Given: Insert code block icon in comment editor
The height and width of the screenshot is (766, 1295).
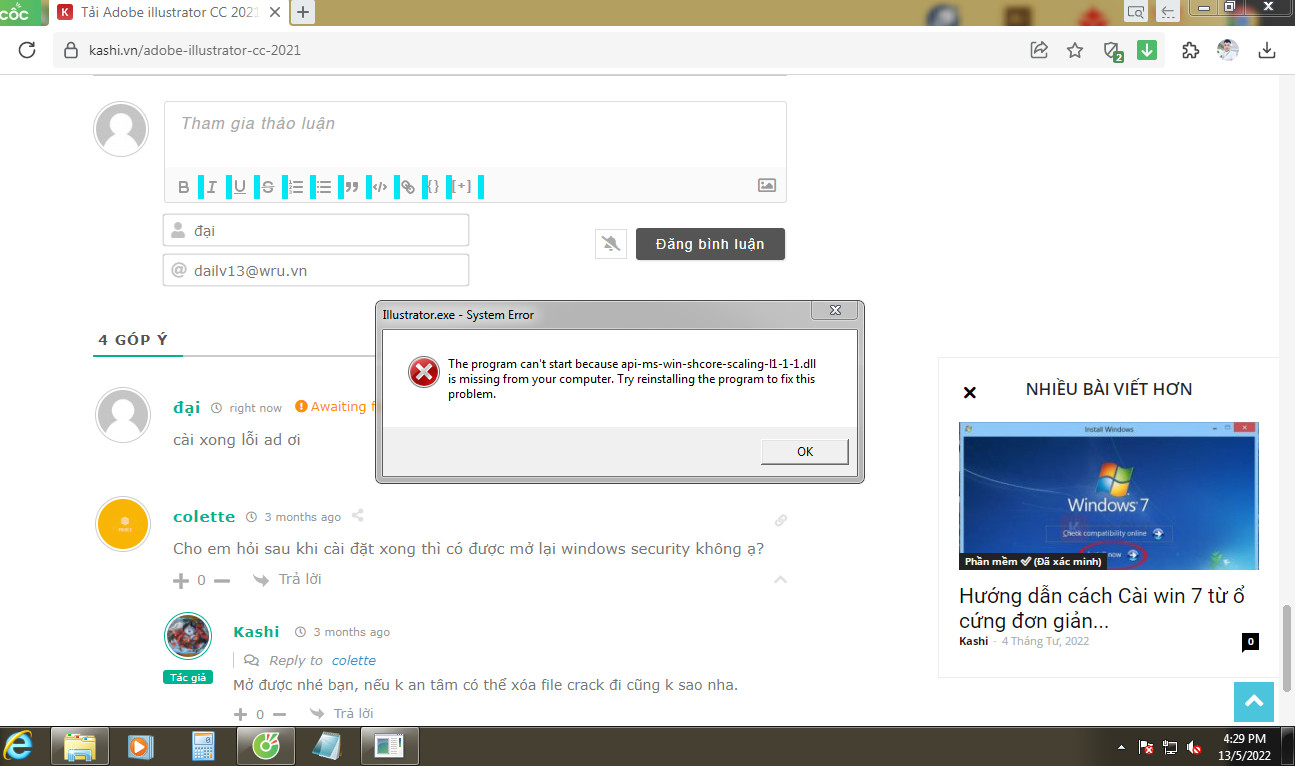Looking at the screenshot, I should [x=380, y=187].
